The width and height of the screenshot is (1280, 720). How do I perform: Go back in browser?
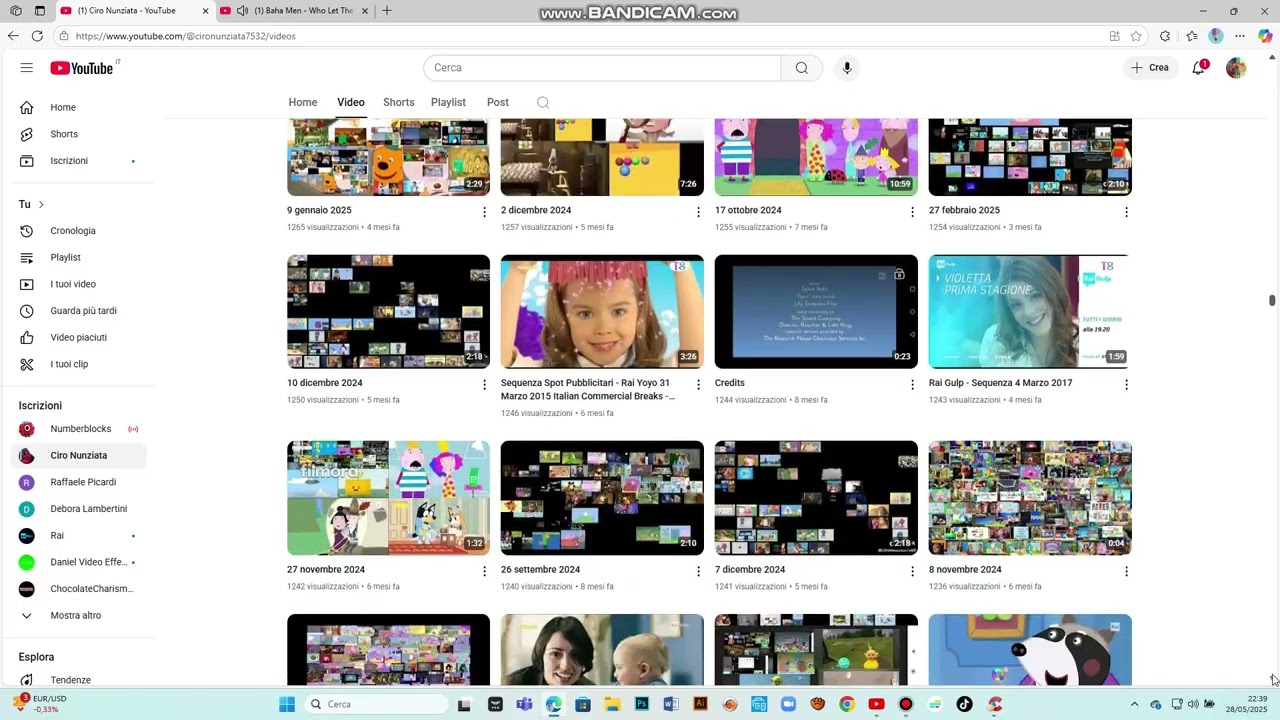[13, 36]
